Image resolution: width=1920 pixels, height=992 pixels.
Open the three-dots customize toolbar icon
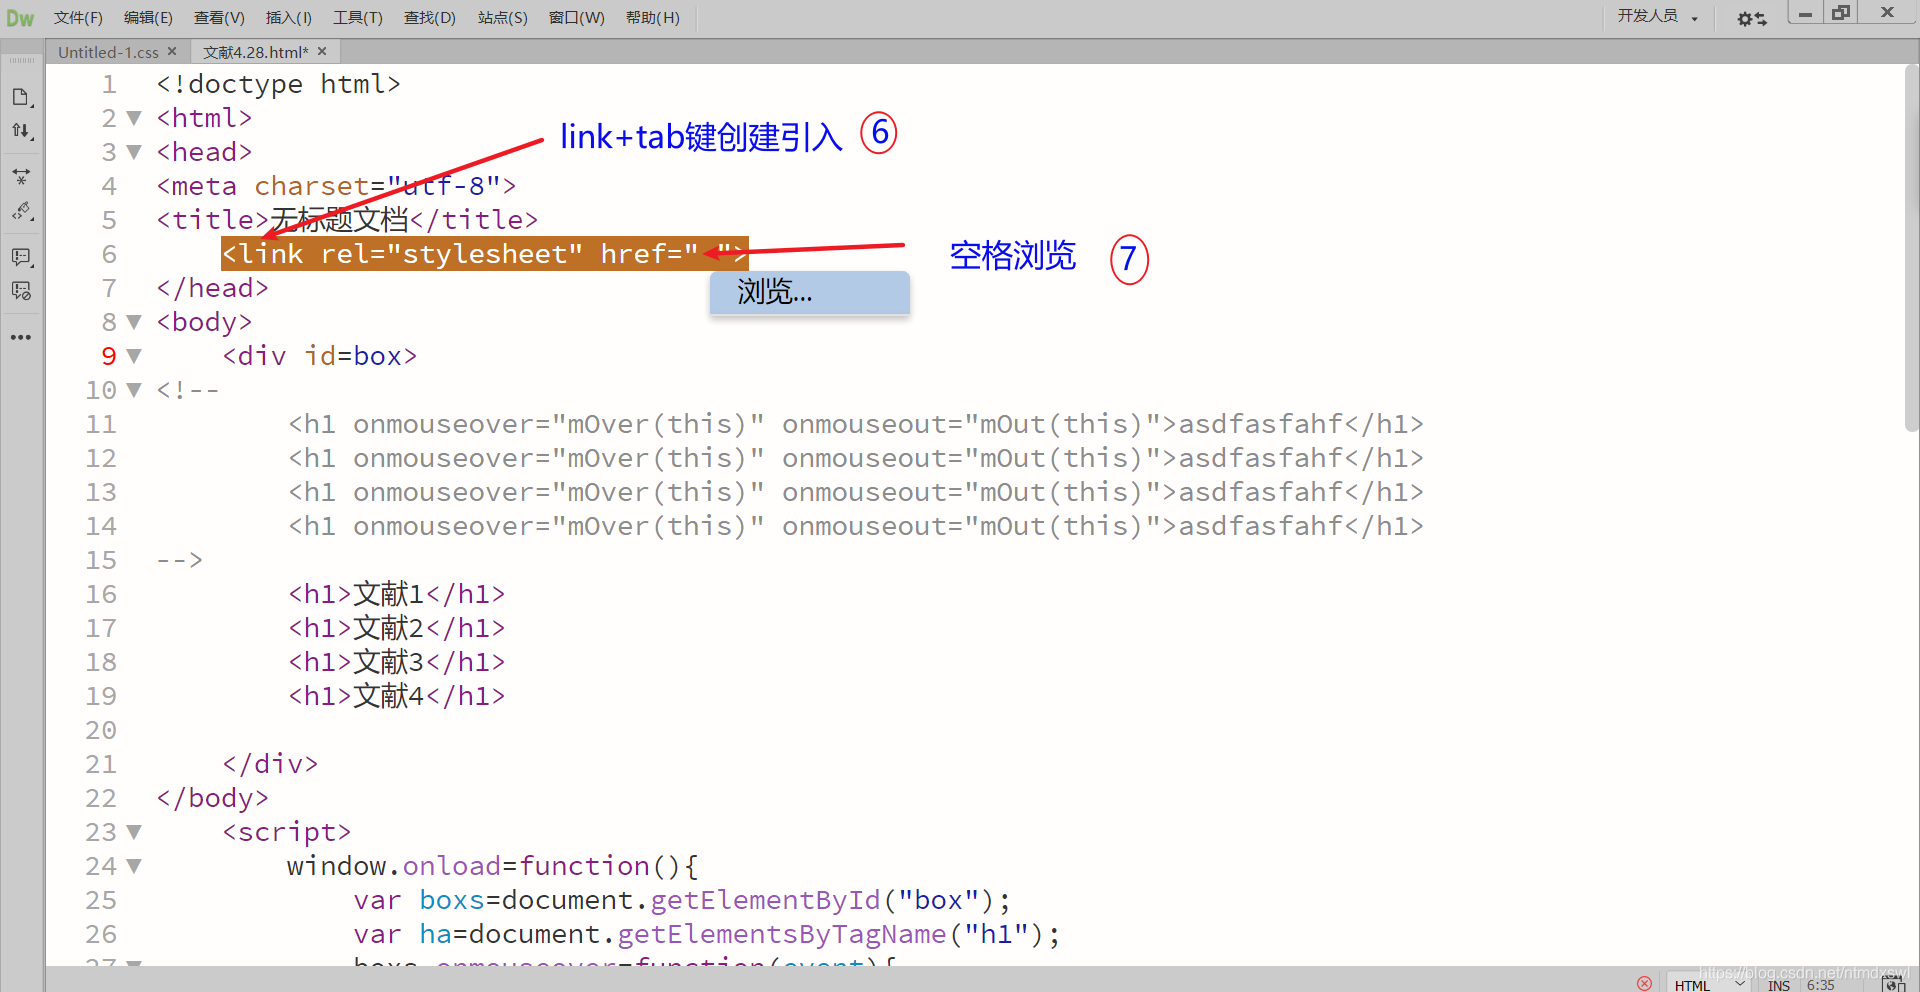21,337
